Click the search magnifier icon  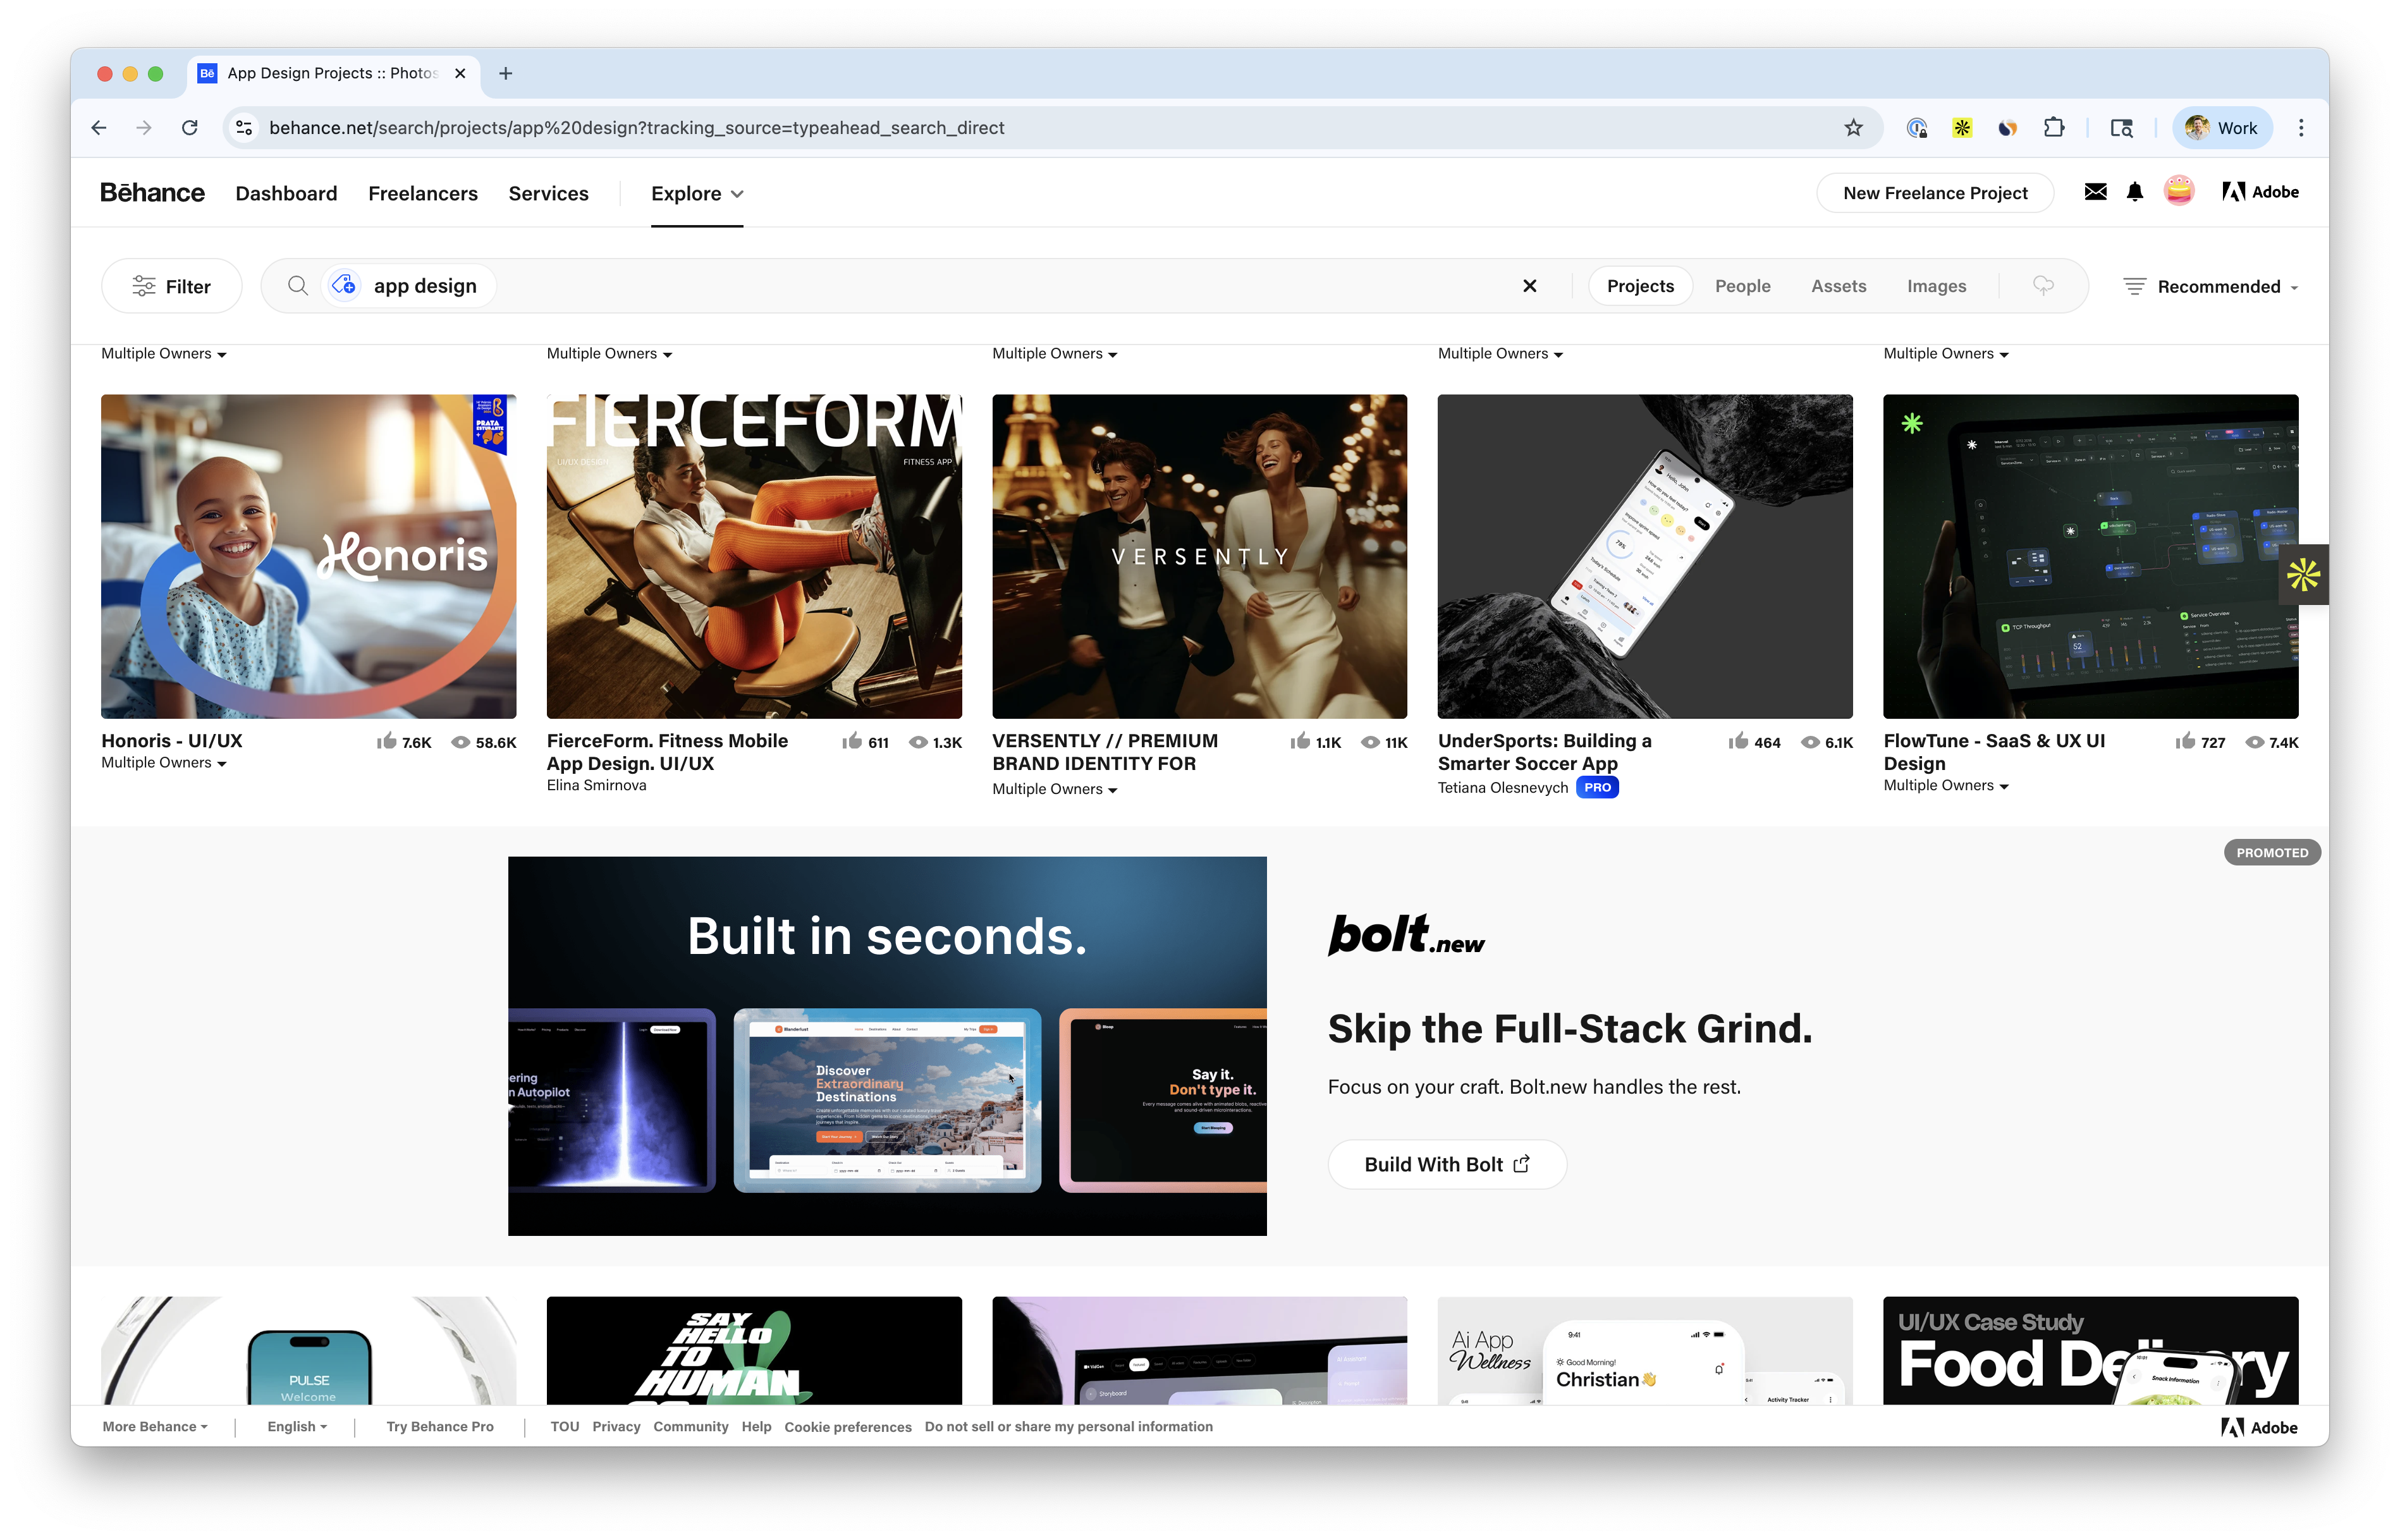point(297,286)
